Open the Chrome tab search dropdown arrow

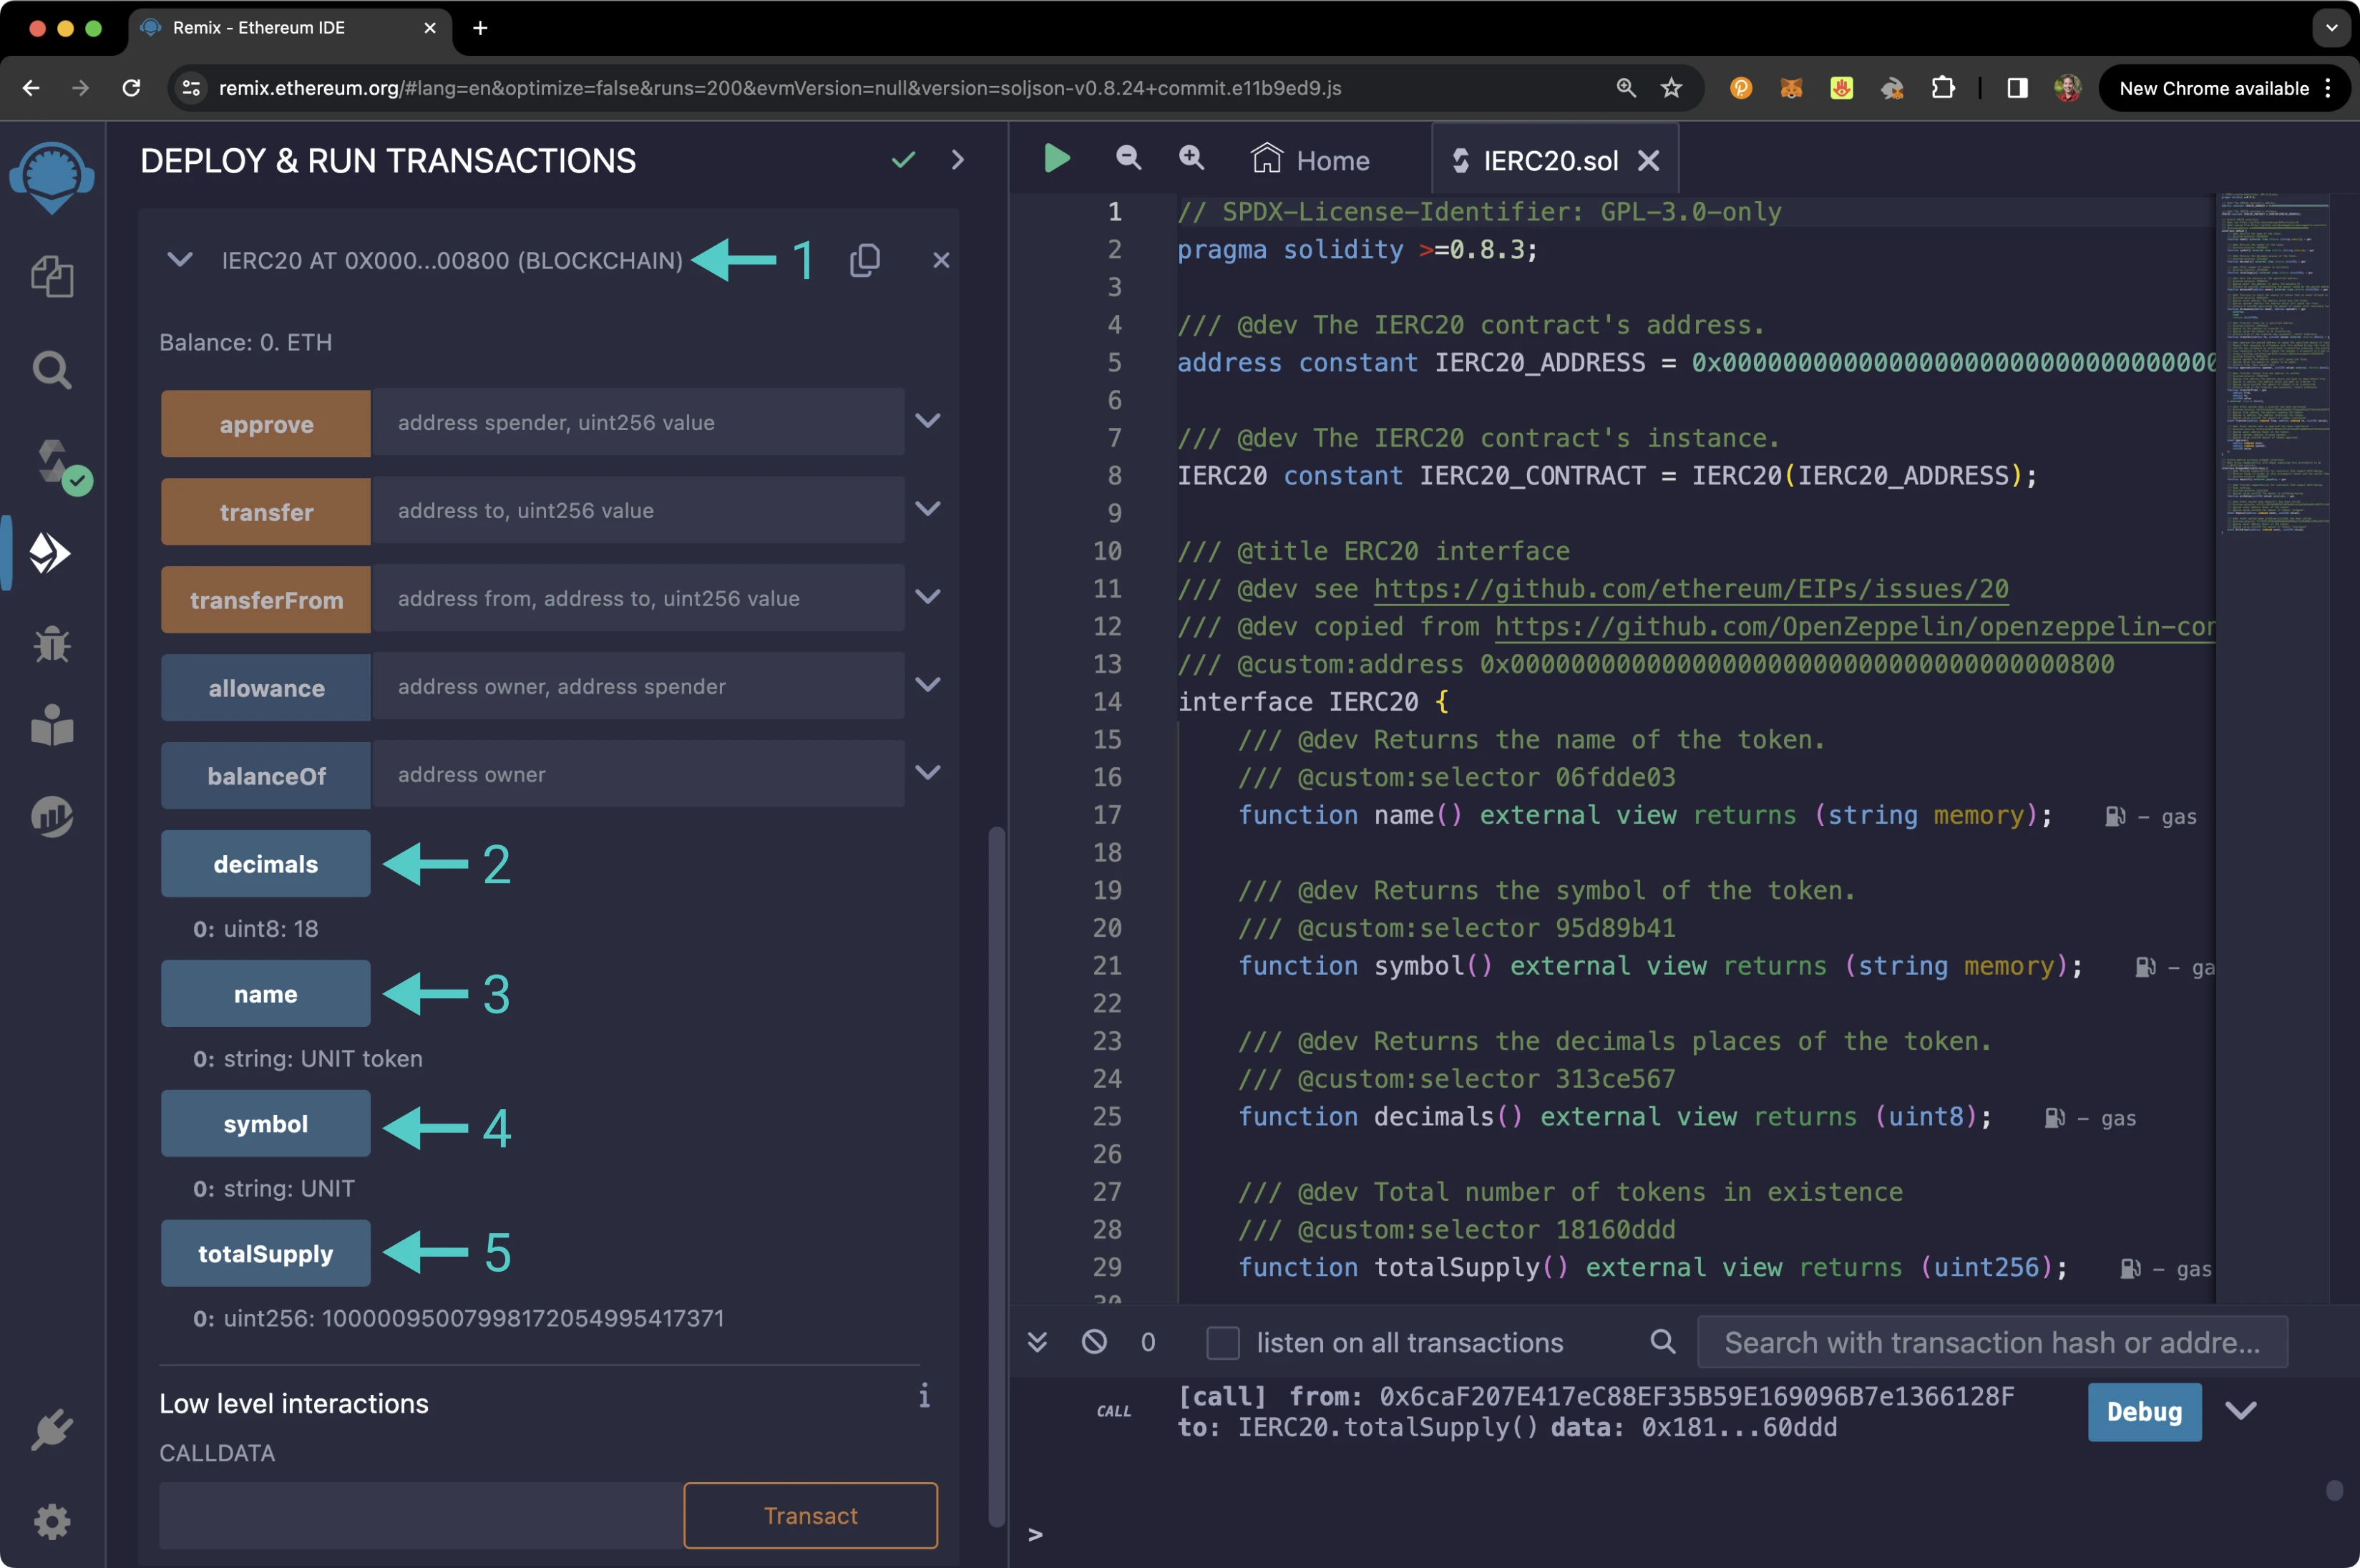coord(2331,28)
